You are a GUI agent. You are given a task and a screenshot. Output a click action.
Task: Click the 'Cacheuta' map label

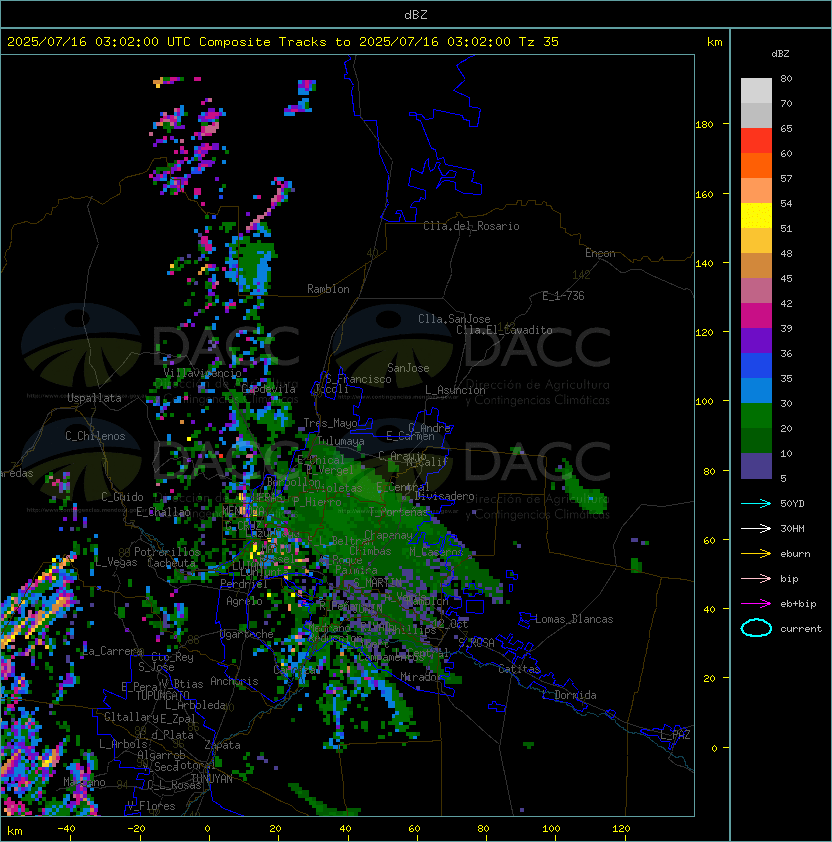point(171,563)
